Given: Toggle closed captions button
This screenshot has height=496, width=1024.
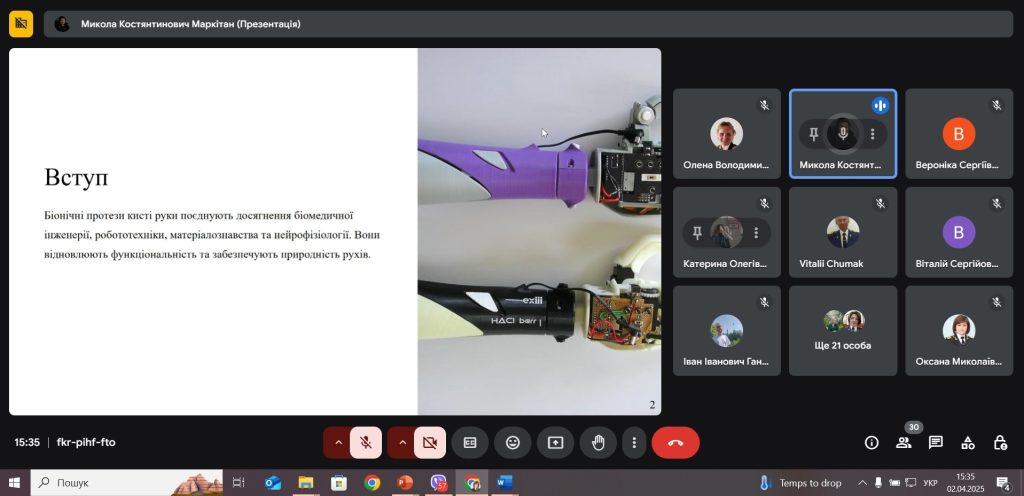Looking at the screenshot, I should (x=470, y=442).
